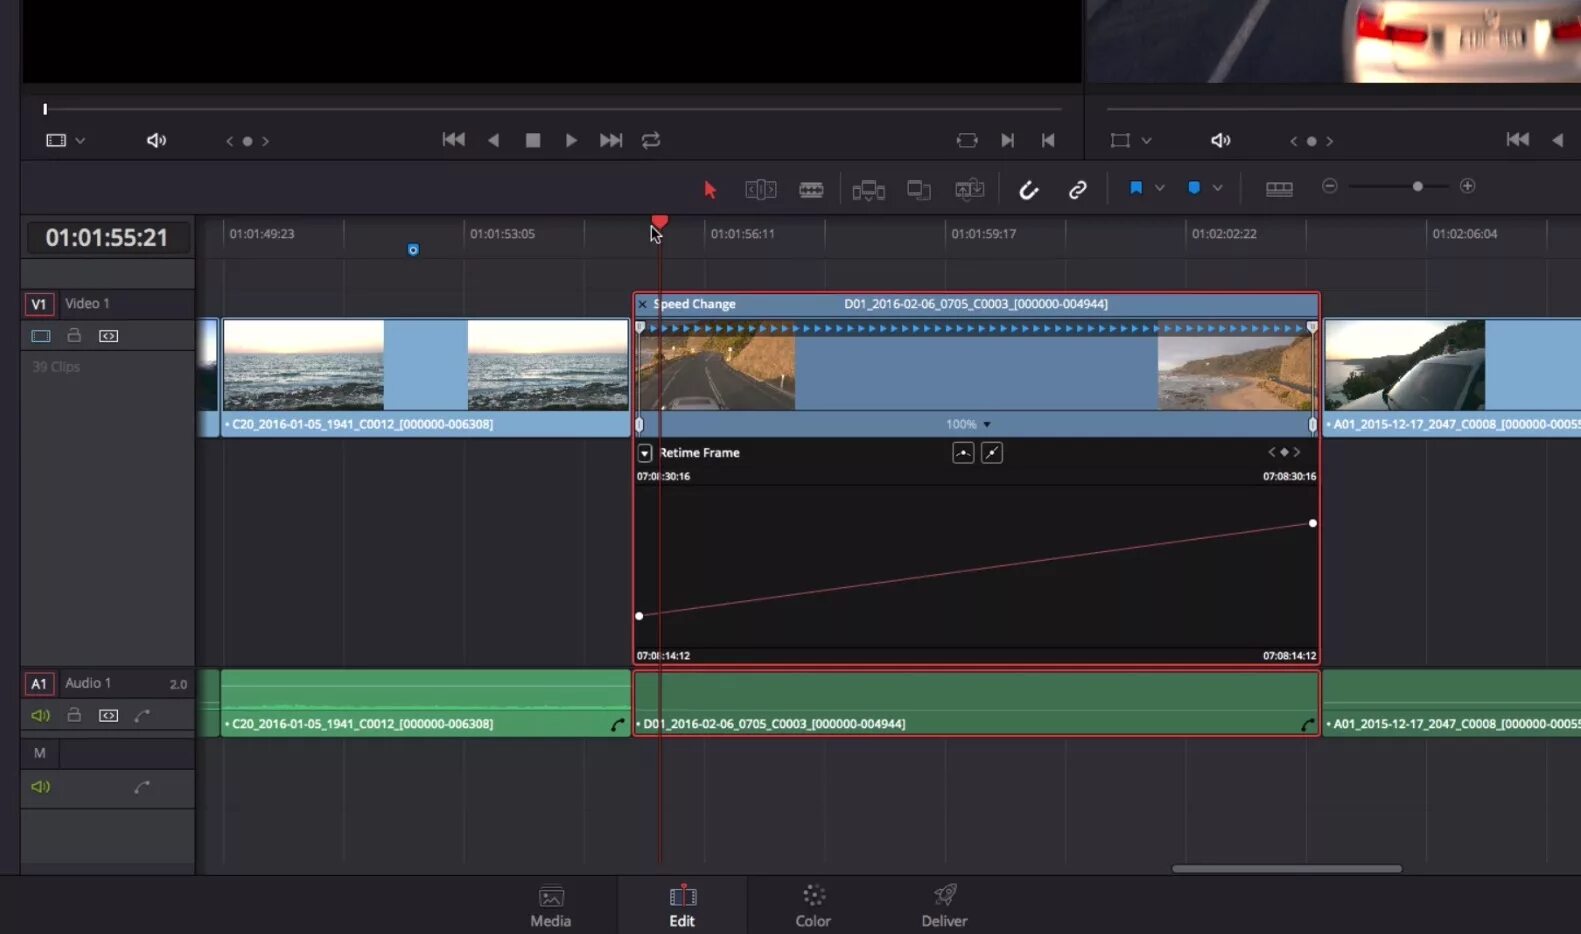The width and height of the screenshot is (1581, 934).
Task: Toggle linked selection chain icon
Action: [x=1077, y=190]
